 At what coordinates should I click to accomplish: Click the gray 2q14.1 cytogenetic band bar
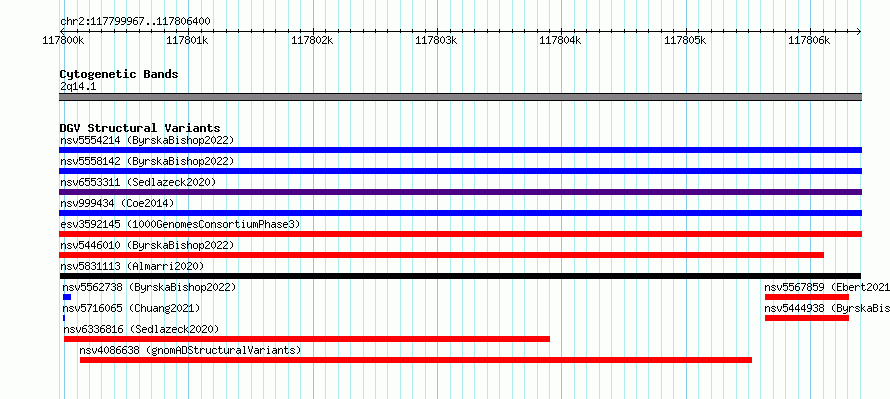coord(460,97)
